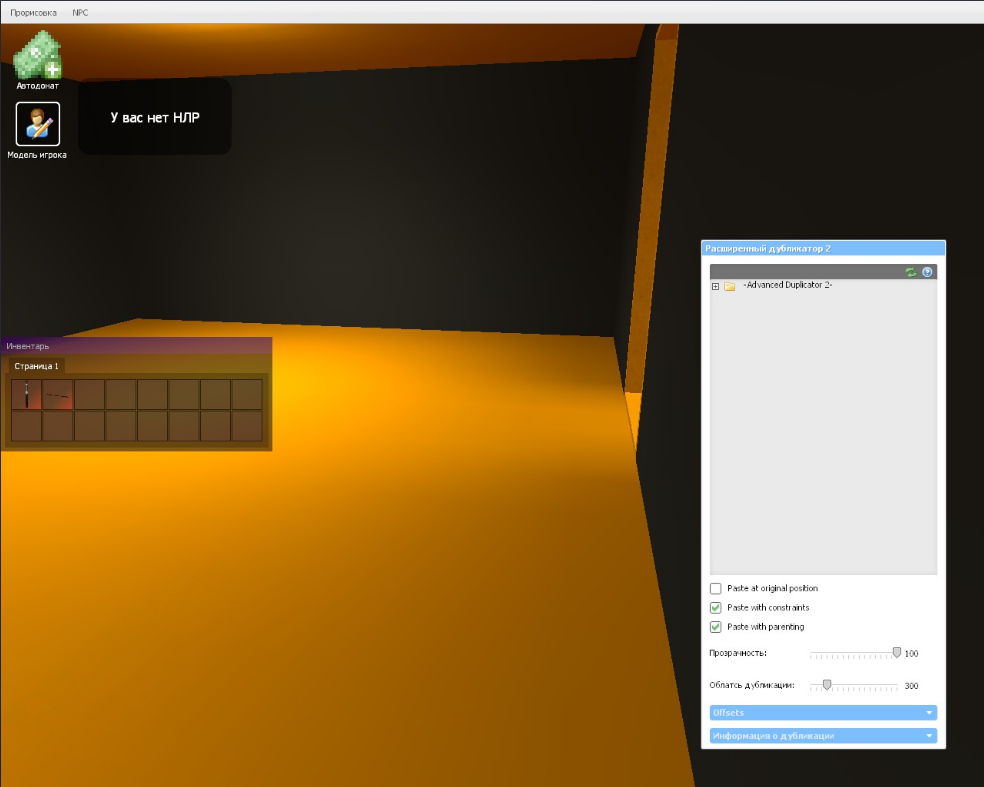Open the Автодонат money icon

point(37,55)
